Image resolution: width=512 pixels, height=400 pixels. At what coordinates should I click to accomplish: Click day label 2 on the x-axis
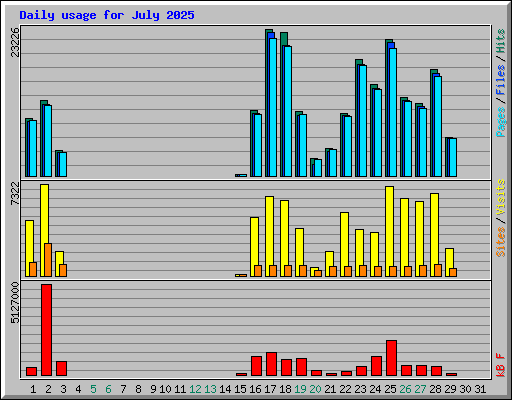pos(48,389)
